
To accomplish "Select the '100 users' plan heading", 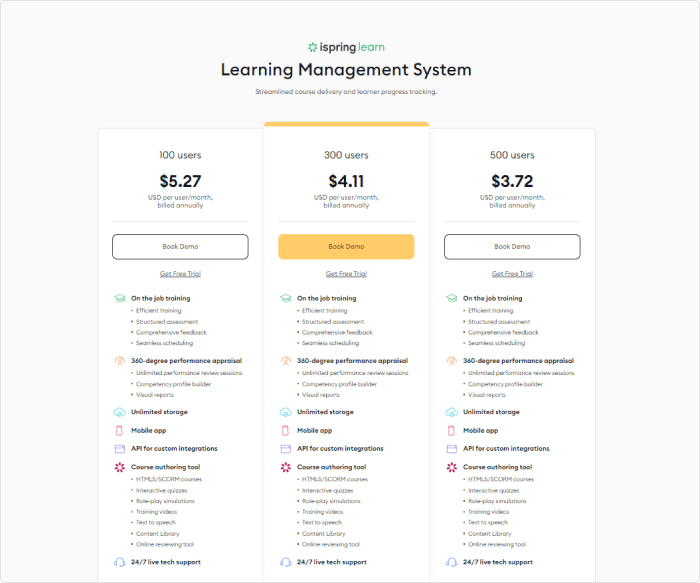I will (x=180, y=155).
